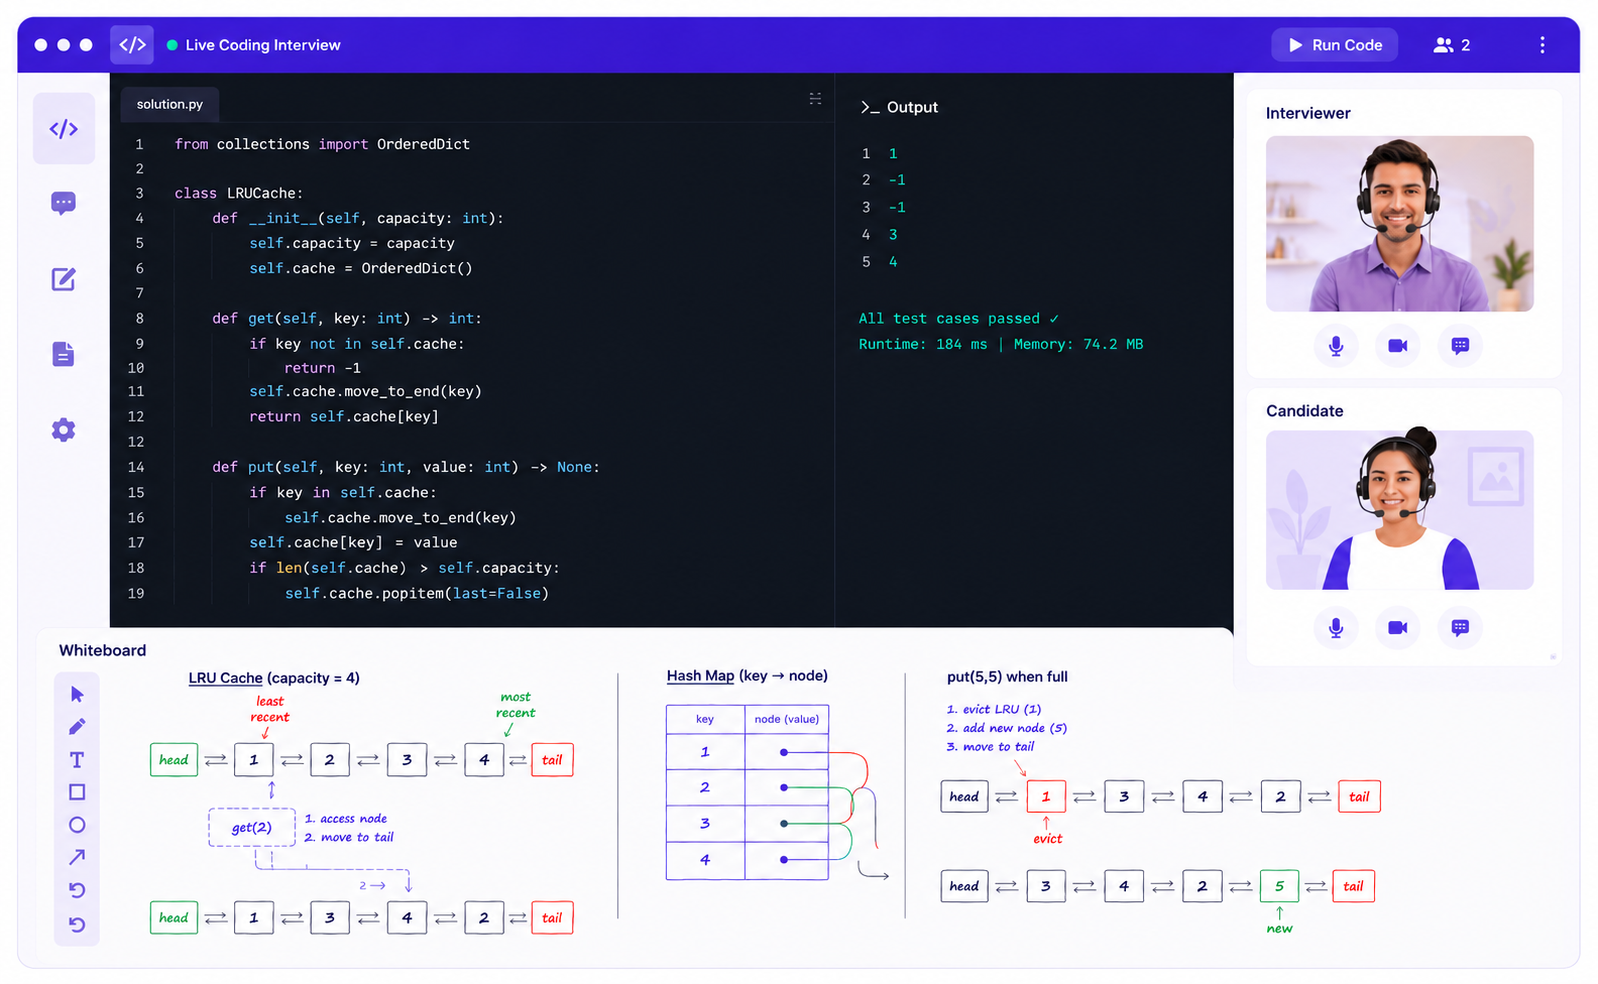Click line 1 import OrderedDict statement
Screen dimensions: 1598x984
point(322,144)
